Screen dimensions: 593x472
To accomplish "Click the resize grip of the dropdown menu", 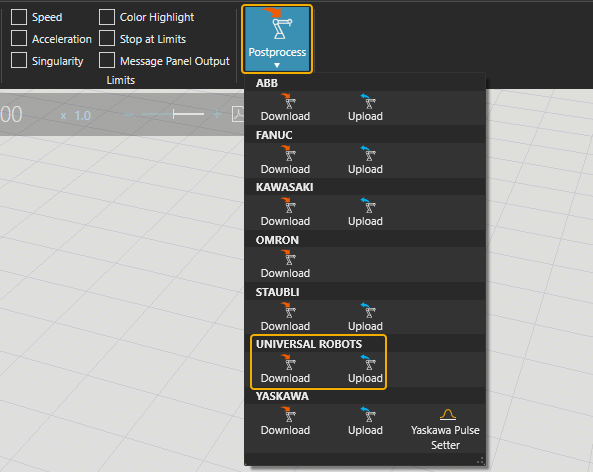I will (480, 461).
